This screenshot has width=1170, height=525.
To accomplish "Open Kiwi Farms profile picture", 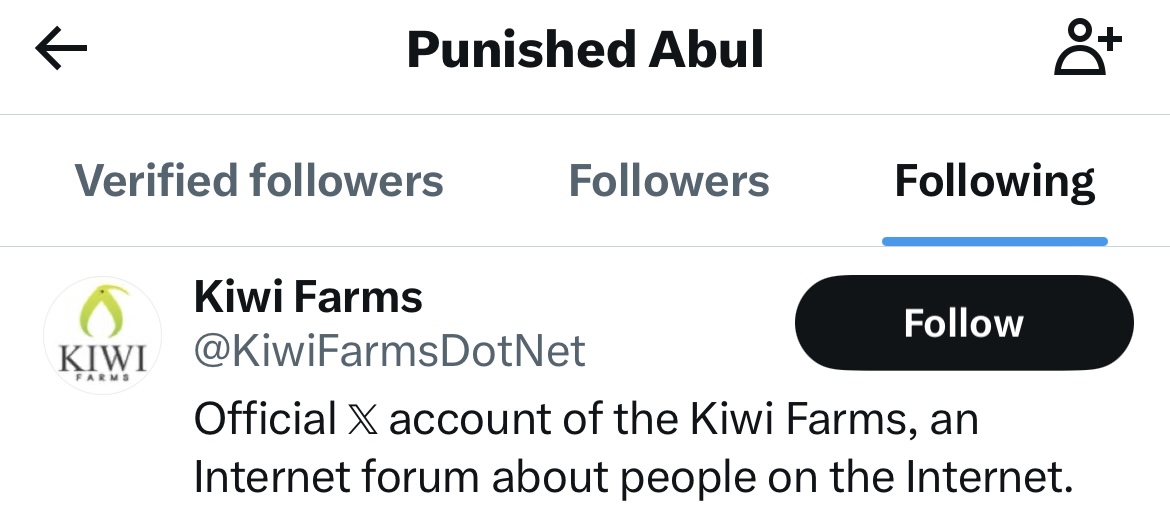I will (102, 335).
